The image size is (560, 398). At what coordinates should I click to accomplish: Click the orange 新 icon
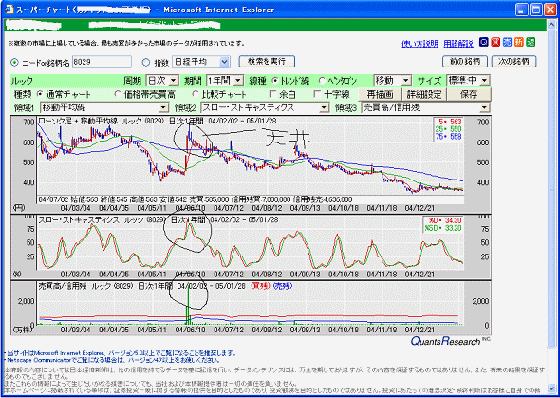[x=519, y=42]
